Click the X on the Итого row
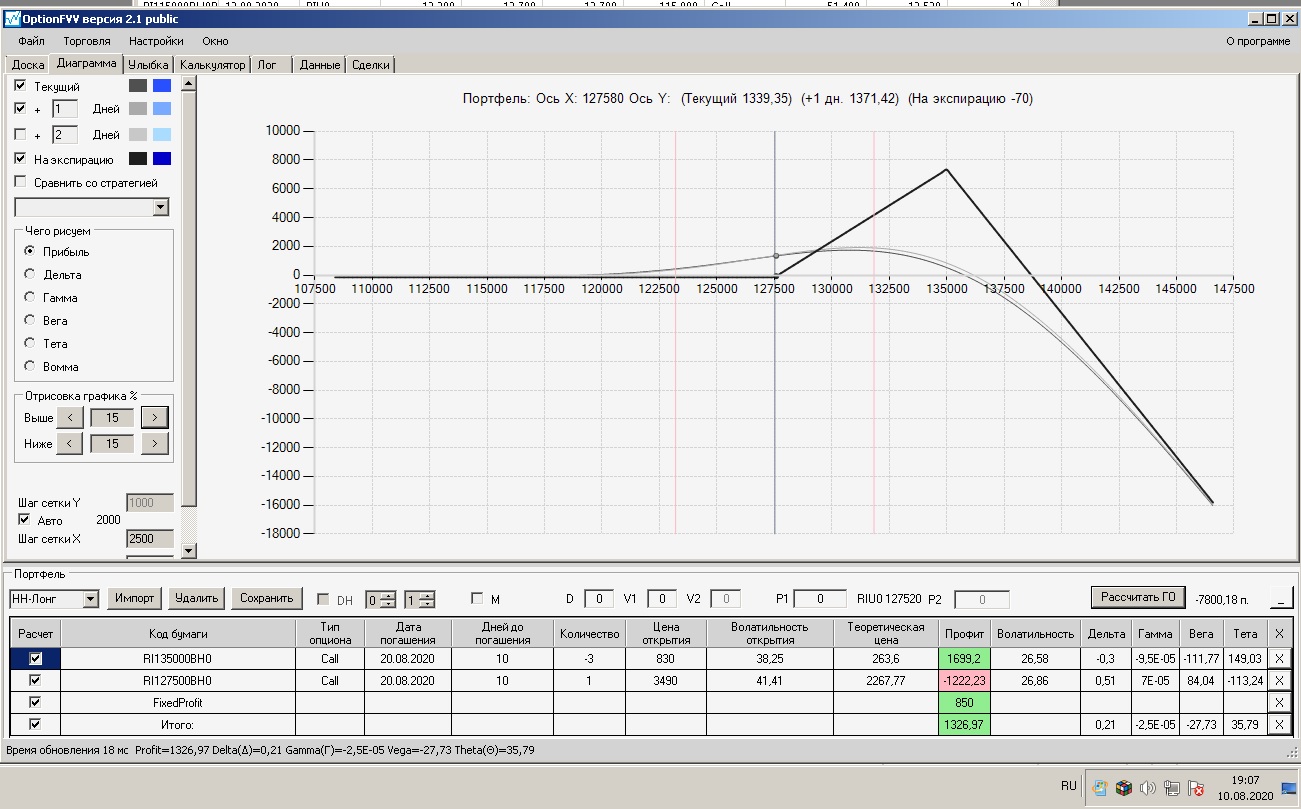The image size is (1301, 809). (1279, 724)
